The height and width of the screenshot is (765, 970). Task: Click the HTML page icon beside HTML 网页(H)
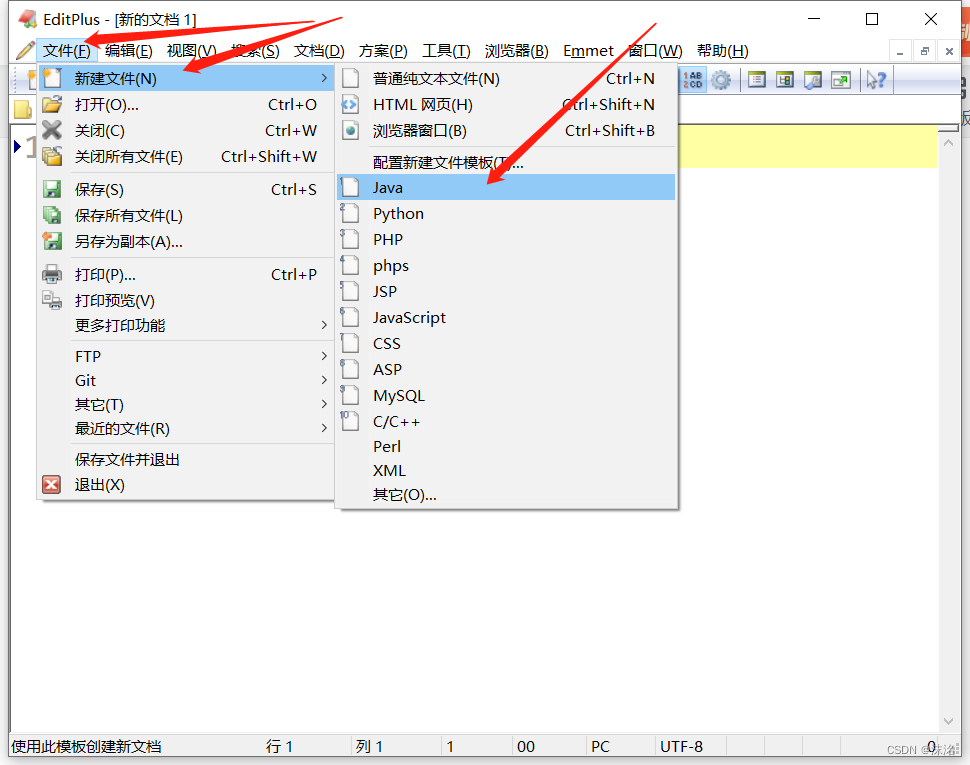pos(350,105)
